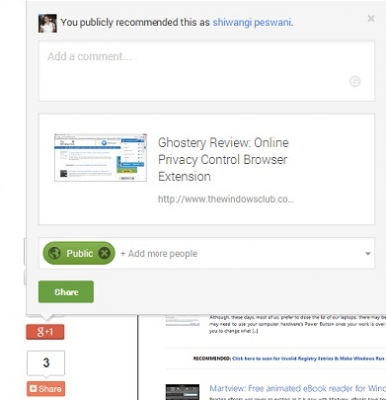Image resolution: width=386 pixels, height=400 pixels.
Task: Click Add more people field
Action: [159, 254]
